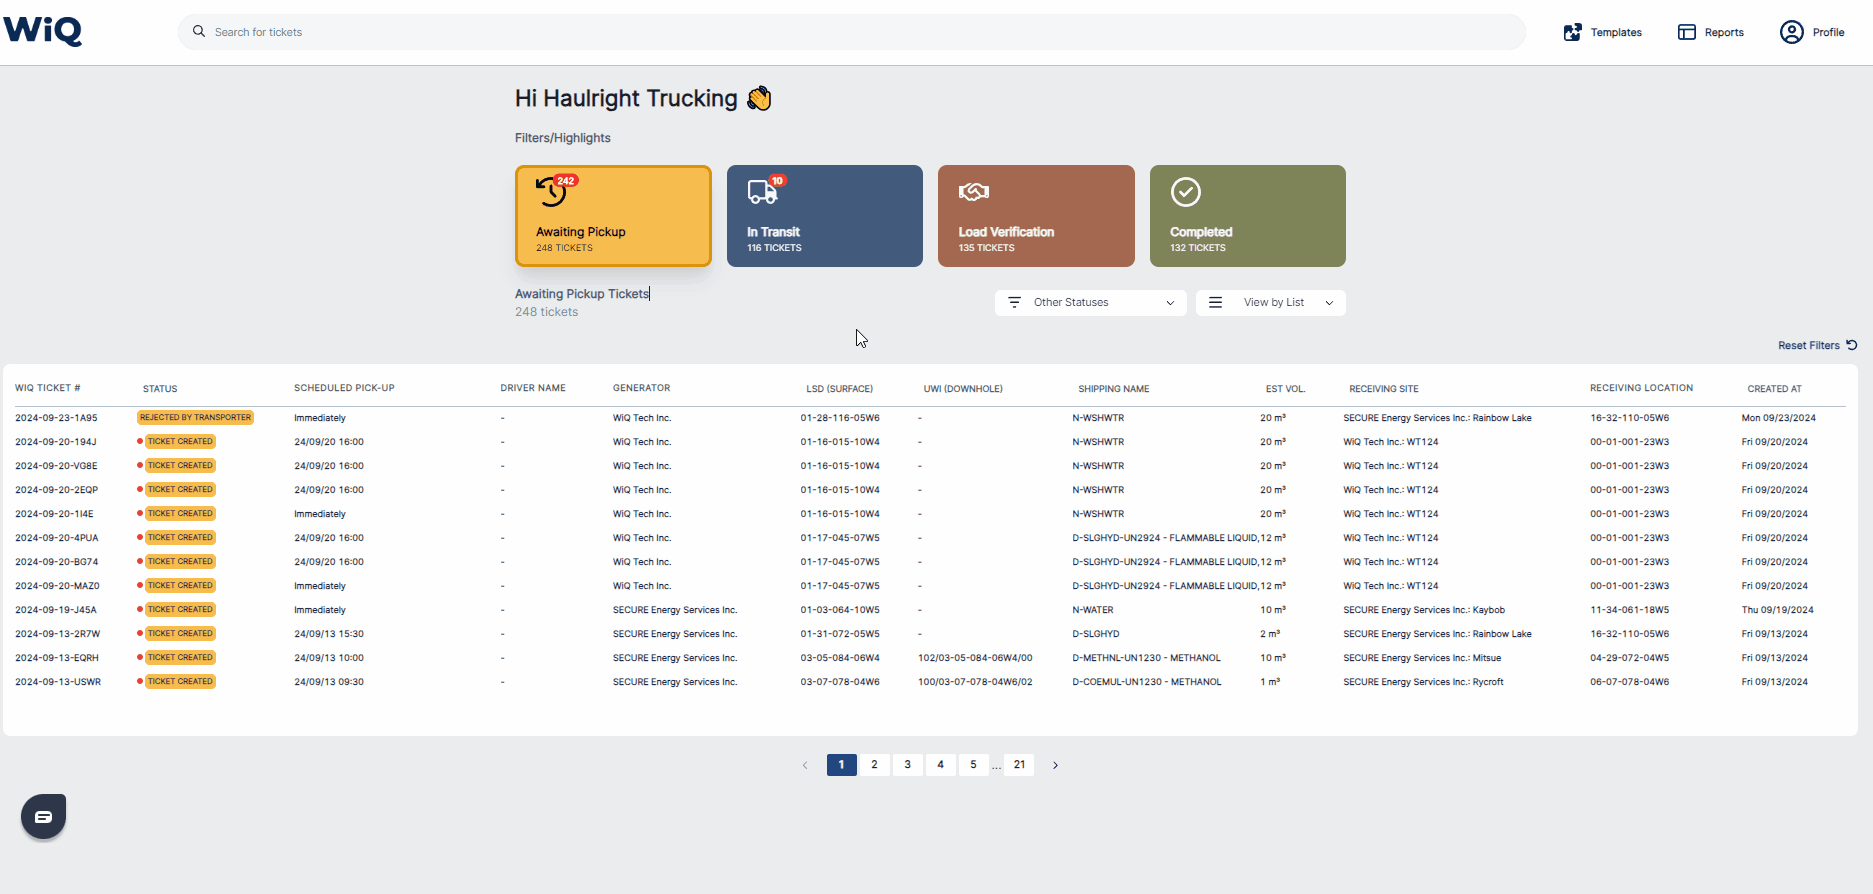This screenshot has height=894, width=1873.
Task: Click the search magnifier icon
Action: pos(199,32)
